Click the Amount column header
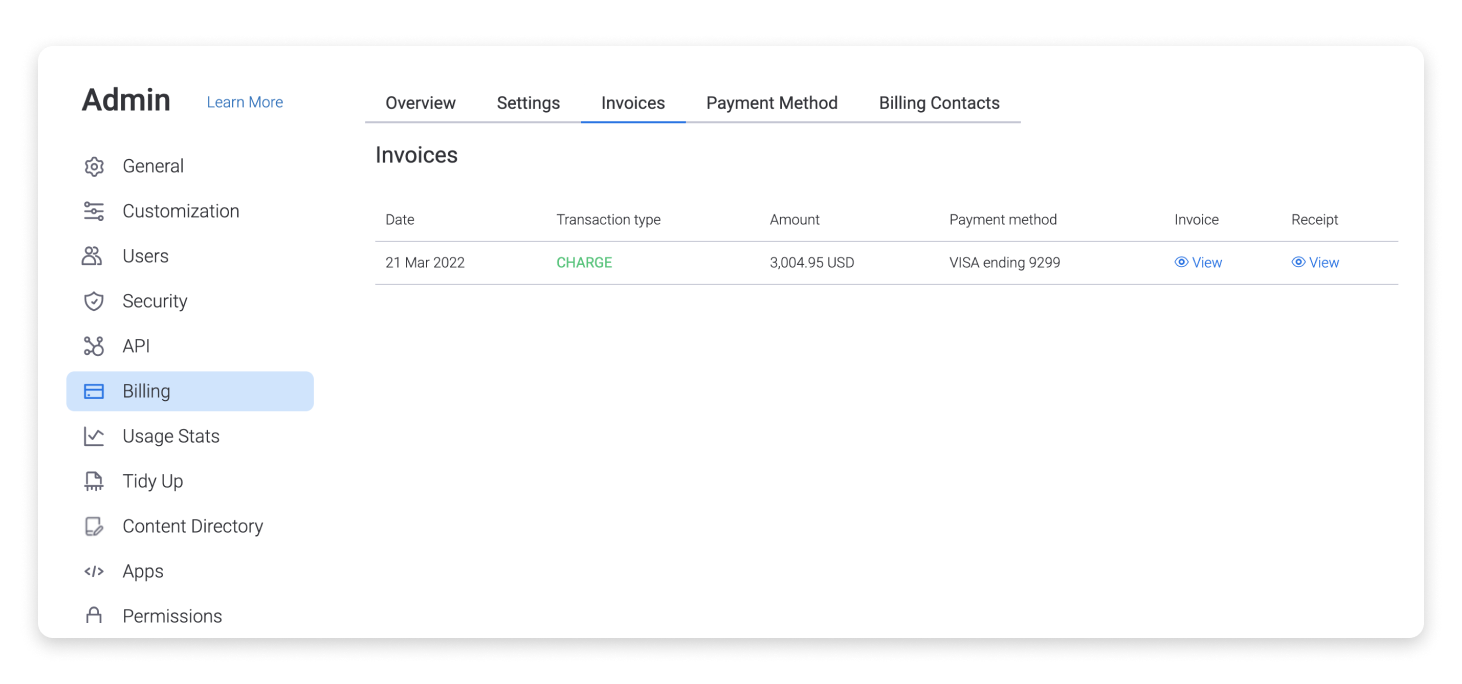Viewport: 1462px width, 684px height. click(795, 219)
